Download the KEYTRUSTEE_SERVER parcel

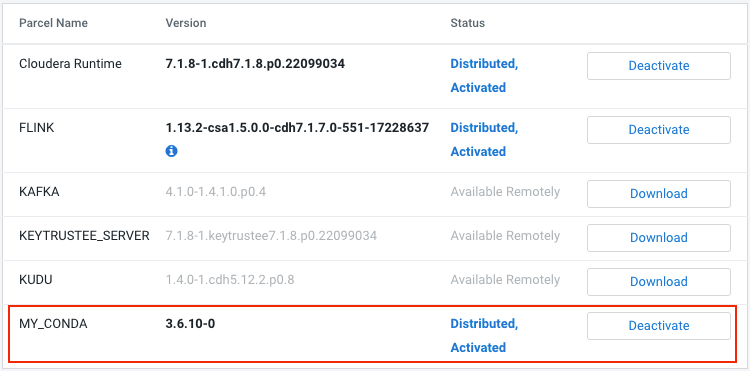[659, 238]
